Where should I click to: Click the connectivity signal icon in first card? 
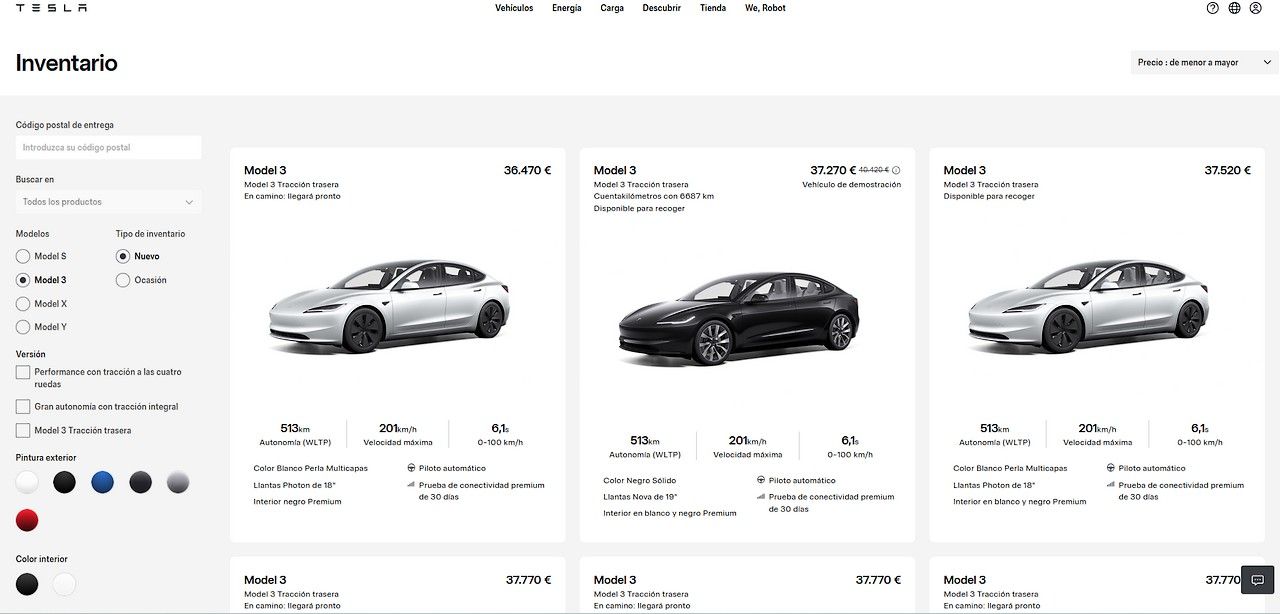(411, 485)
